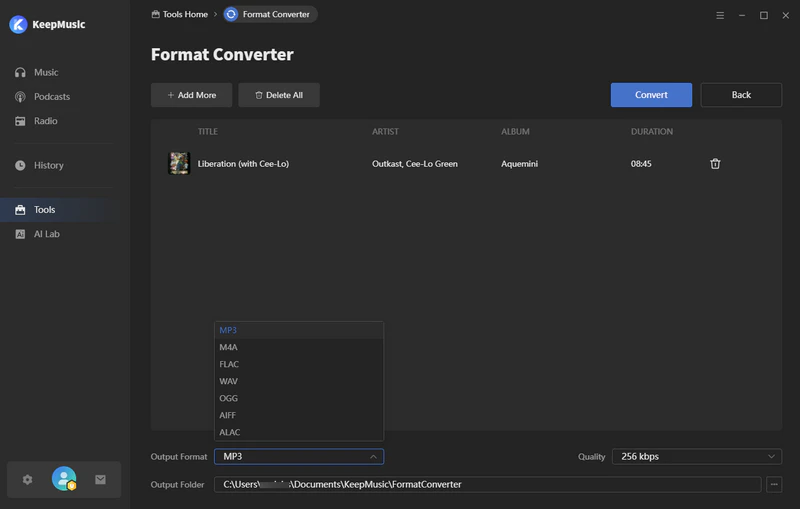Viewport: 800px width, 509px height.
Task: Click the Tools toolbox icon
Action: coord(20,210)
